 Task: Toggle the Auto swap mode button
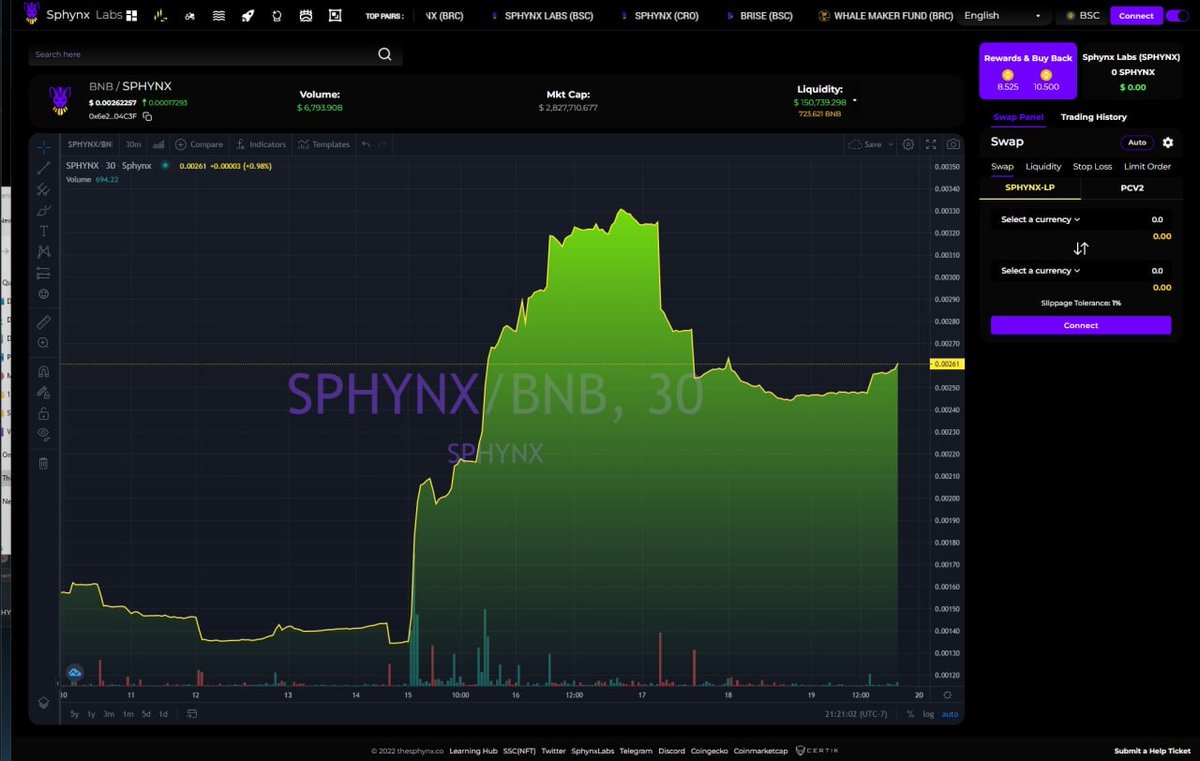coord(1136,142)
